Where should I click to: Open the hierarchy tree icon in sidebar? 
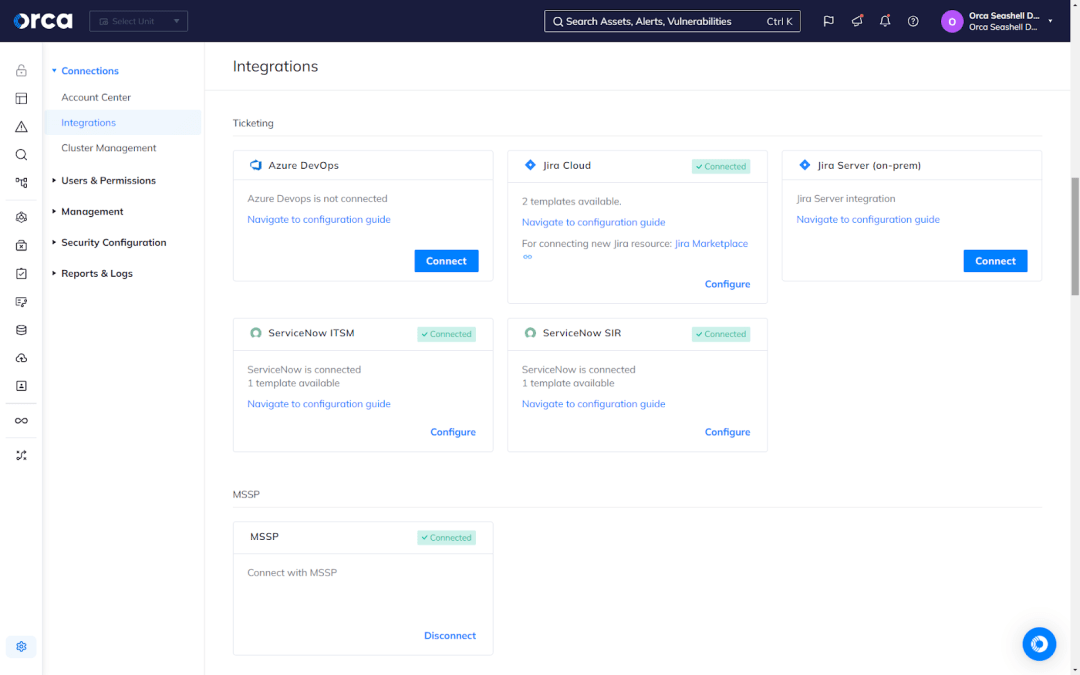pos(21,183)
